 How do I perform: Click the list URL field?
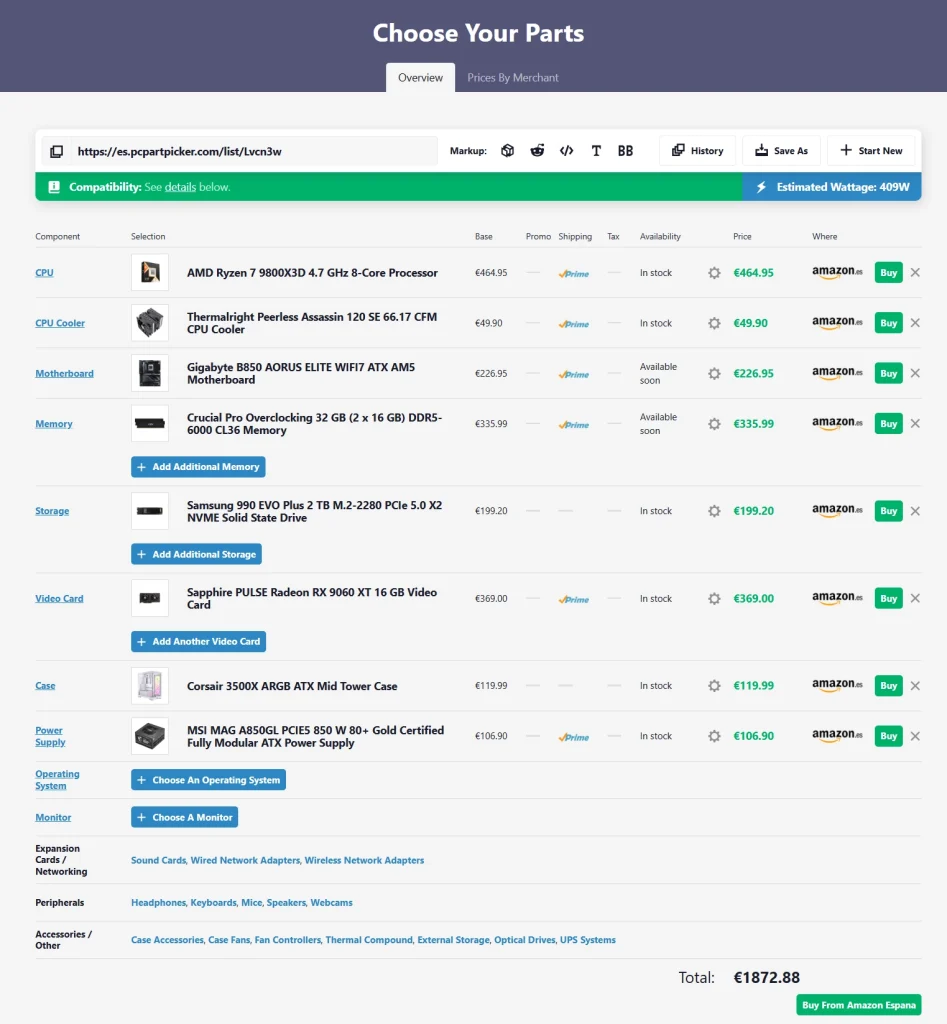click(x=253, y=152)
